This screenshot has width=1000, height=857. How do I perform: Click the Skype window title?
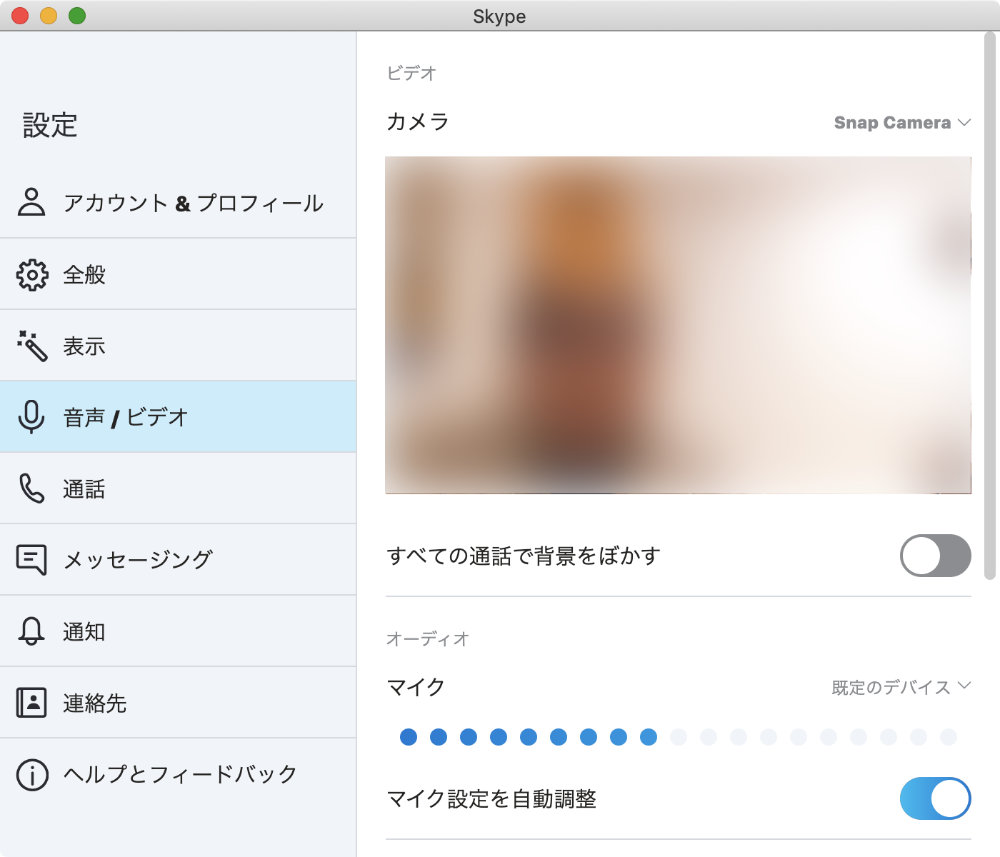click(499, 16)
